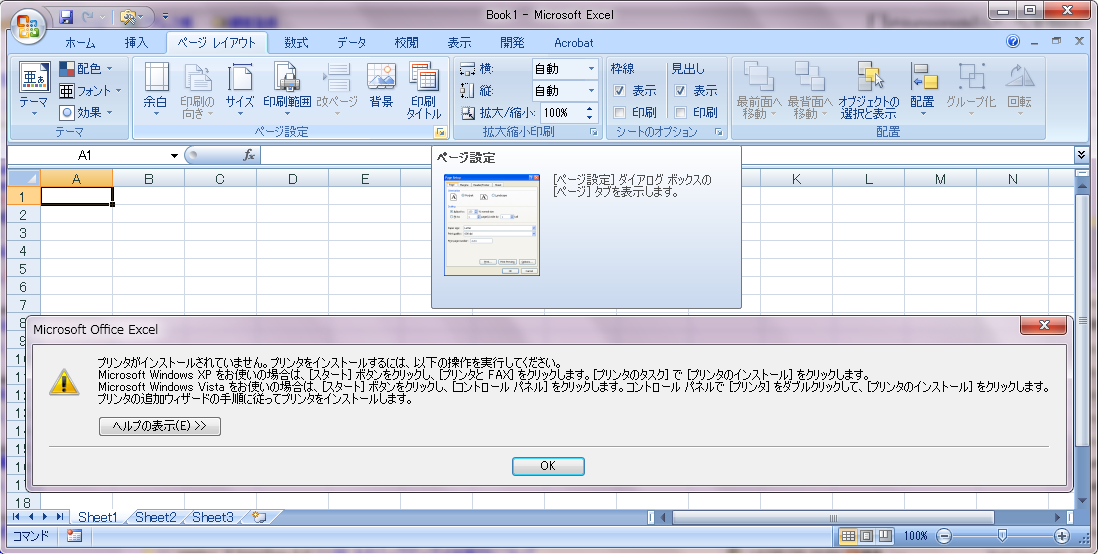Open the サイズ paper size menu
The image size is (1098, 554).
(x=239, y=90)
